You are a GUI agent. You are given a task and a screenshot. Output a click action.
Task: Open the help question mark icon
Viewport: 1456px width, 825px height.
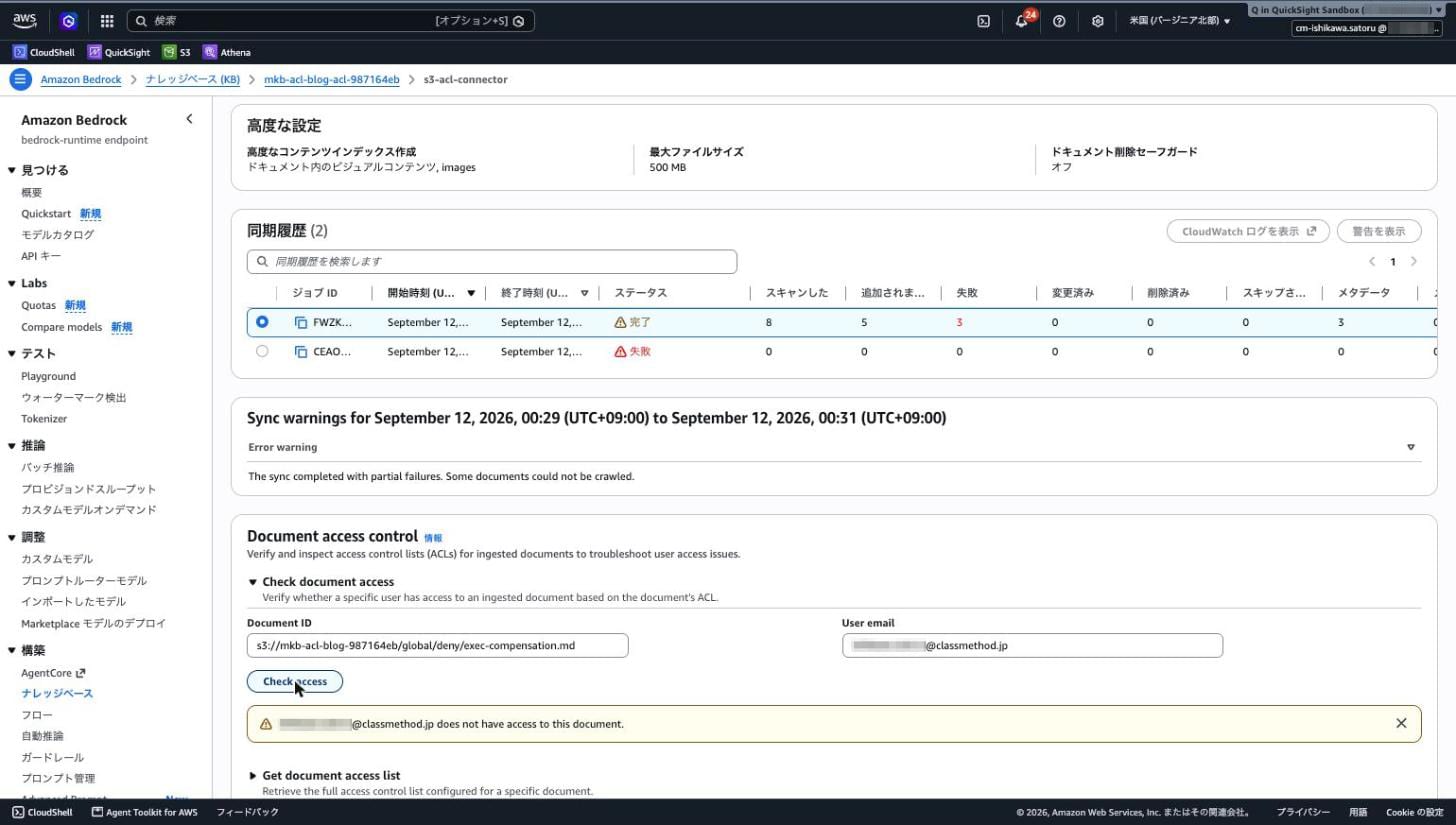click(1059, 21)
